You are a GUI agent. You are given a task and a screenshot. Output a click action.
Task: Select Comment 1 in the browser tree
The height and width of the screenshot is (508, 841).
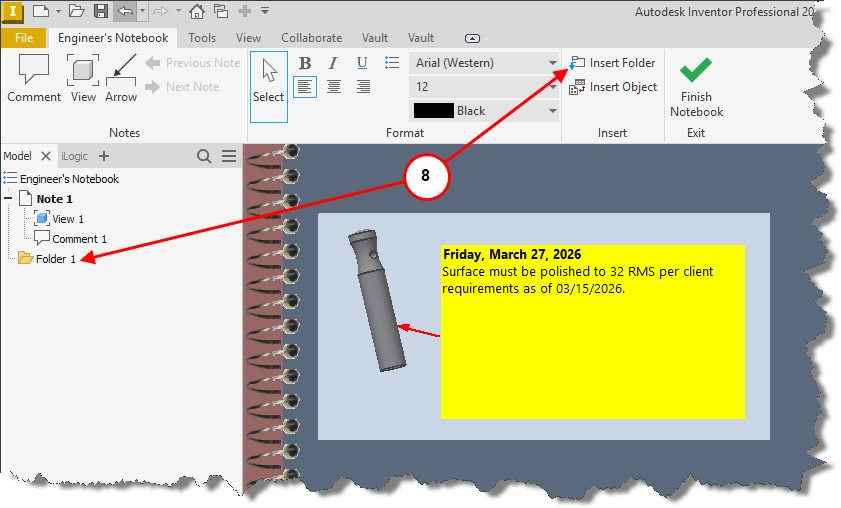tap(79, 239)
